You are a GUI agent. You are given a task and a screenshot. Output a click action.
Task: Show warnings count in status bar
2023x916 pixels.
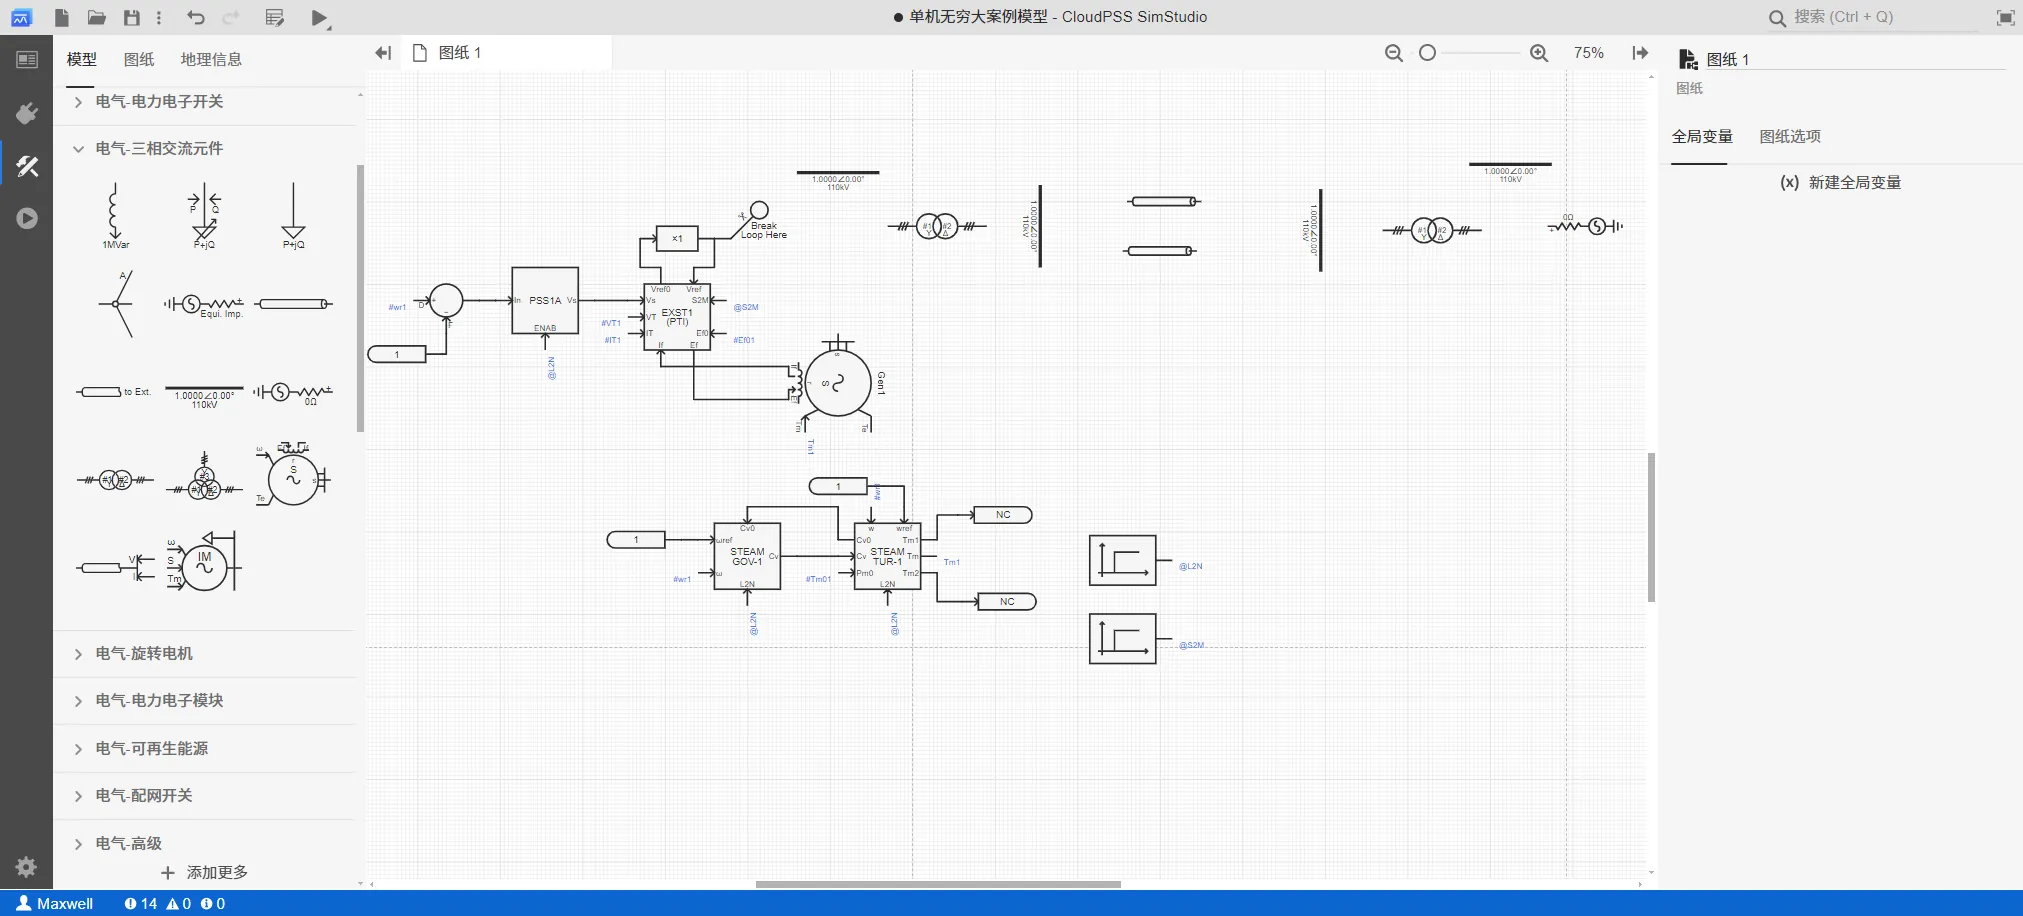pyautogui.click(x=179, y=903)
